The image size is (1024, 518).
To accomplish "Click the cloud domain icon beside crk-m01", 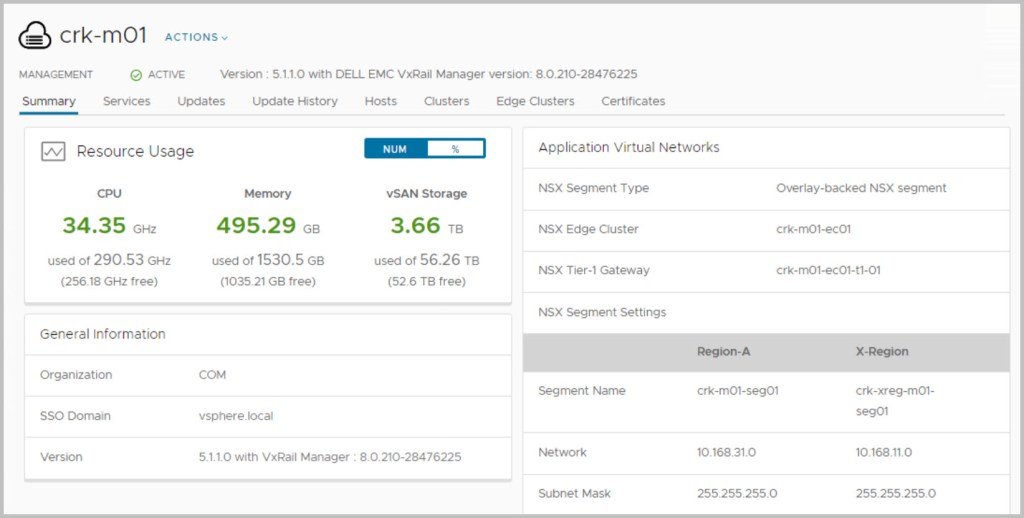I will pos(35,35).
